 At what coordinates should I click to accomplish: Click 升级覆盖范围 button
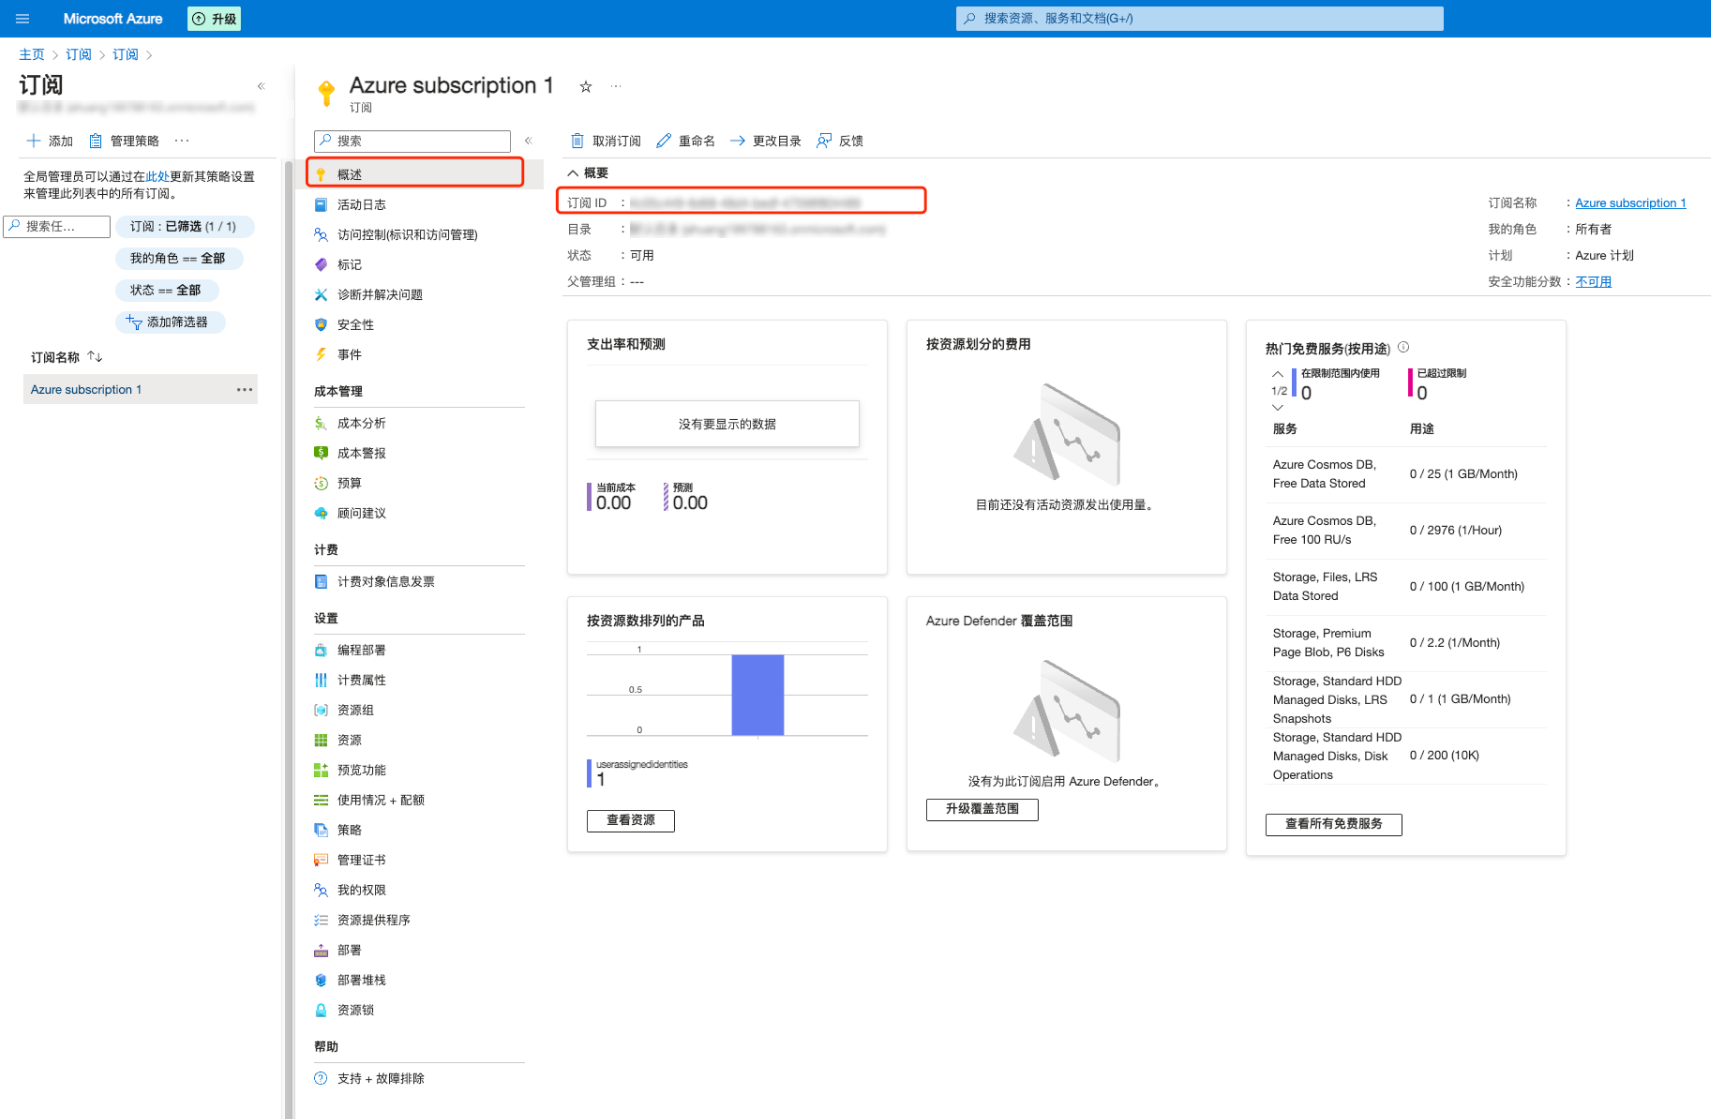tap(982, 809)
